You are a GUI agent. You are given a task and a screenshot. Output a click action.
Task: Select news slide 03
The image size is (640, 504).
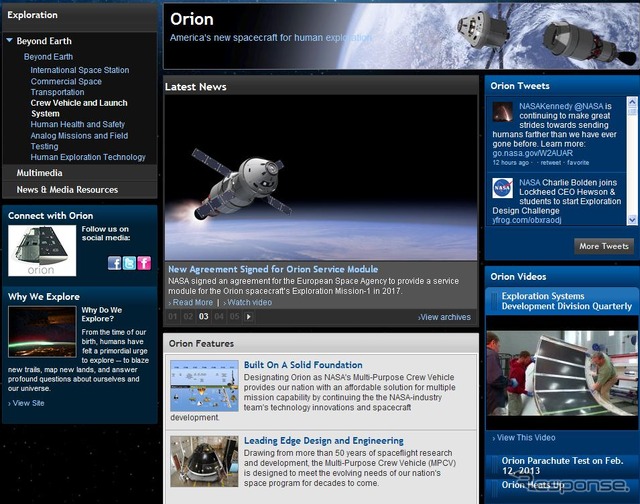click(x=204, y=316)
